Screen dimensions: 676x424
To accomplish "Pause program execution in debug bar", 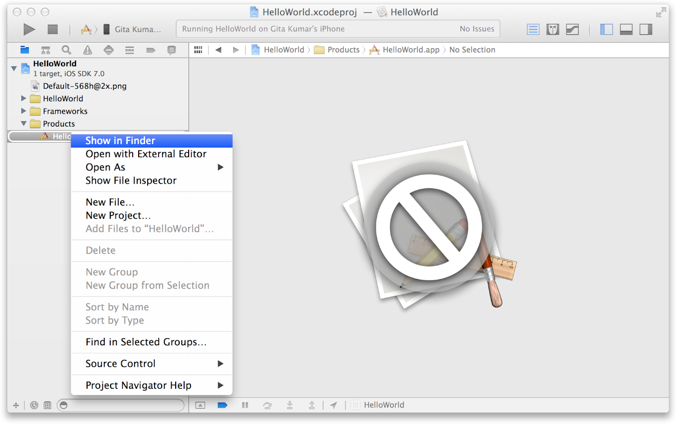I will click(x=245, y=405).
